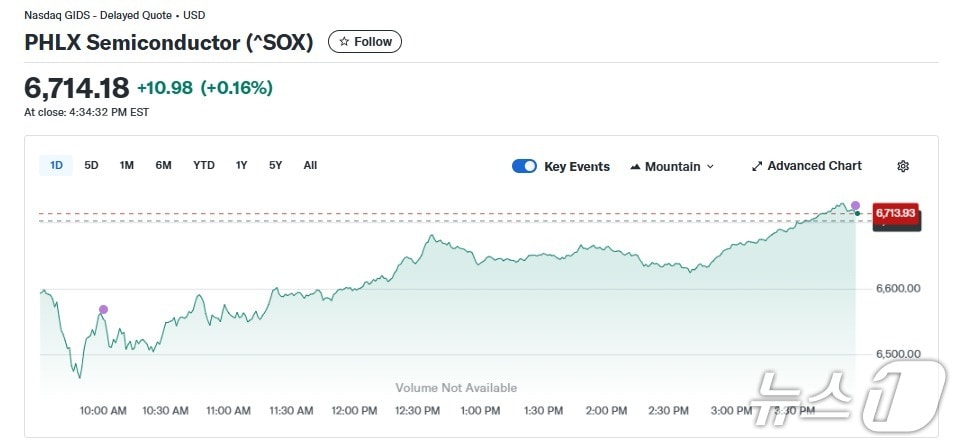Screen dimensions: 961x447
Task: Click the Mountain chart type icon
Action: (x=635, y=167)
